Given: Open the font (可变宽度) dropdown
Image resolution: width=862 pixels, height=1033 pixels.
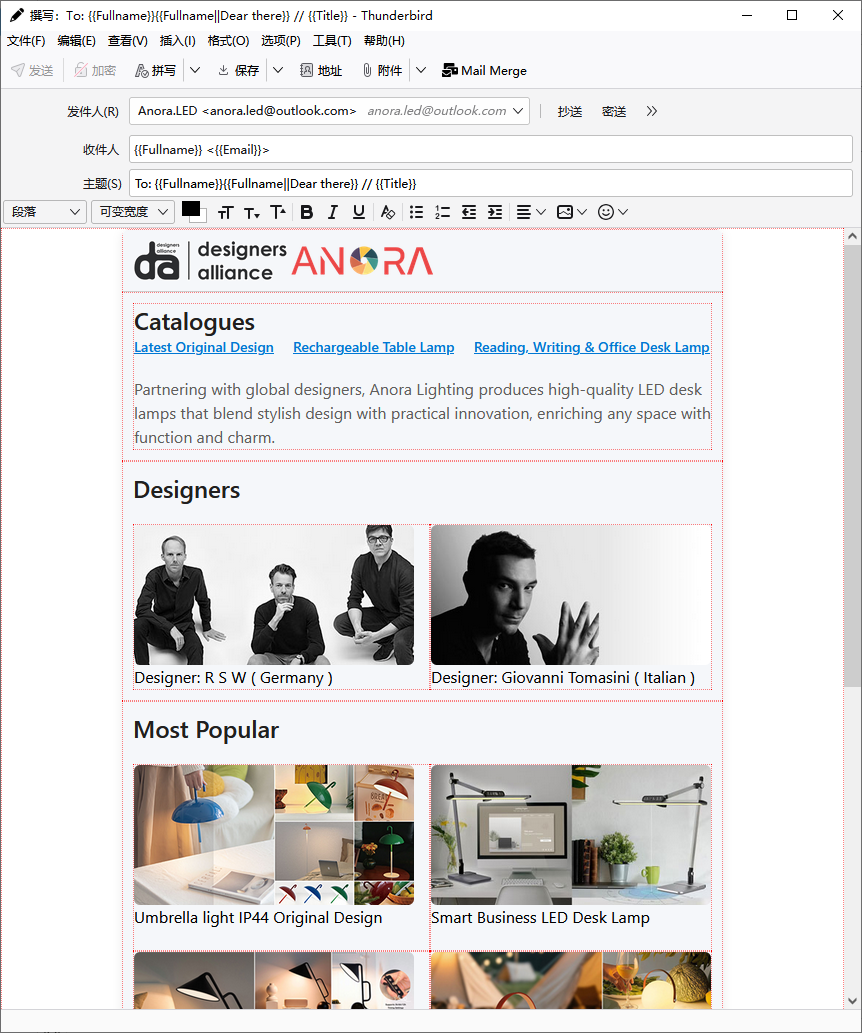Looking at the screenshot, I should click(132, 211).
